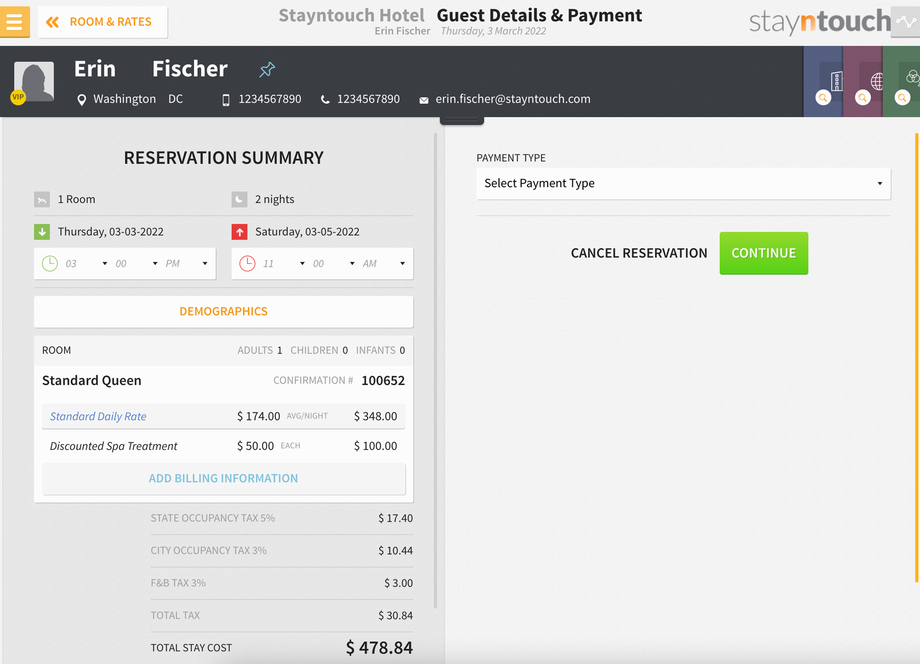This screenshot has height=664, width=920.
Task: Open the arrival minutes dropdown
Action: point(137,264)
